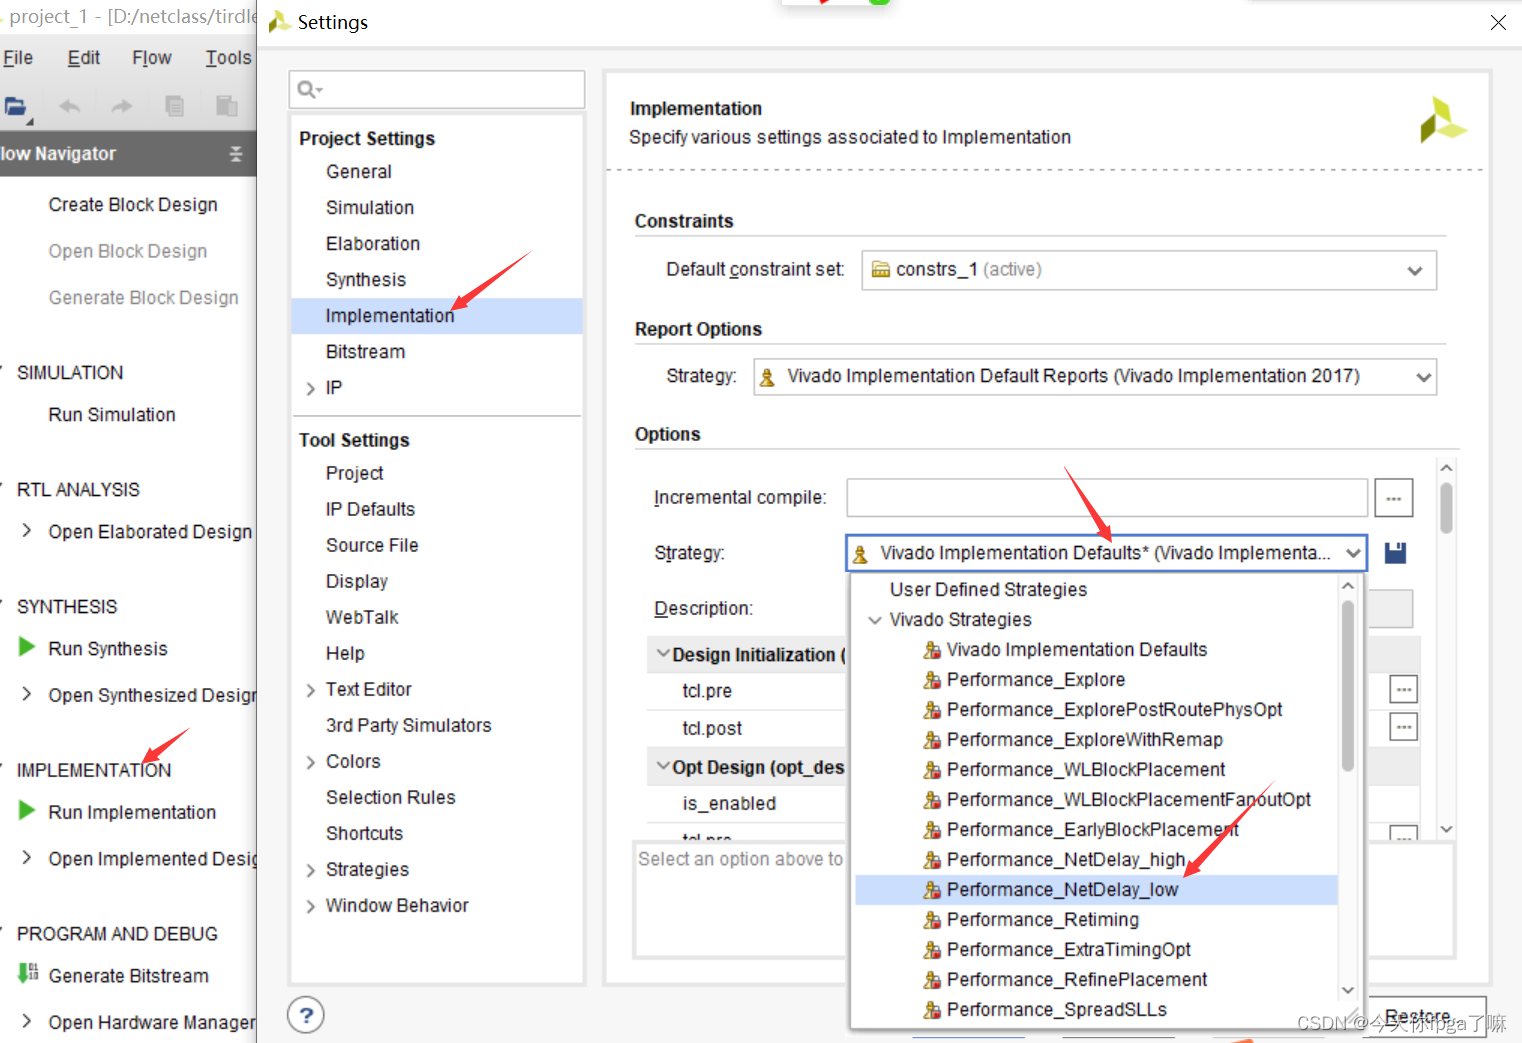Open help via the question mark icon
The width and height of the screenshot is (1522, 1043).
pos(306,1015)
